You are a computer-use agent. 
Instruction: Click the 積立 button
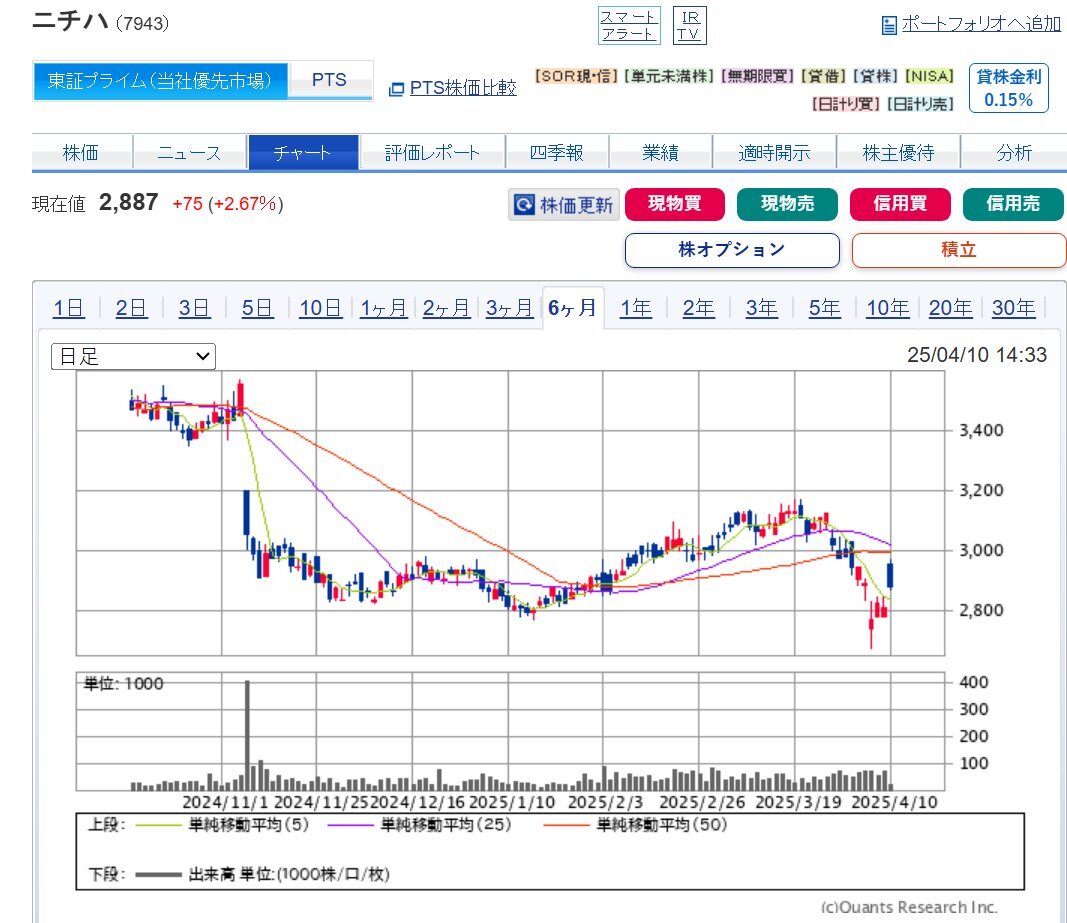959,250
